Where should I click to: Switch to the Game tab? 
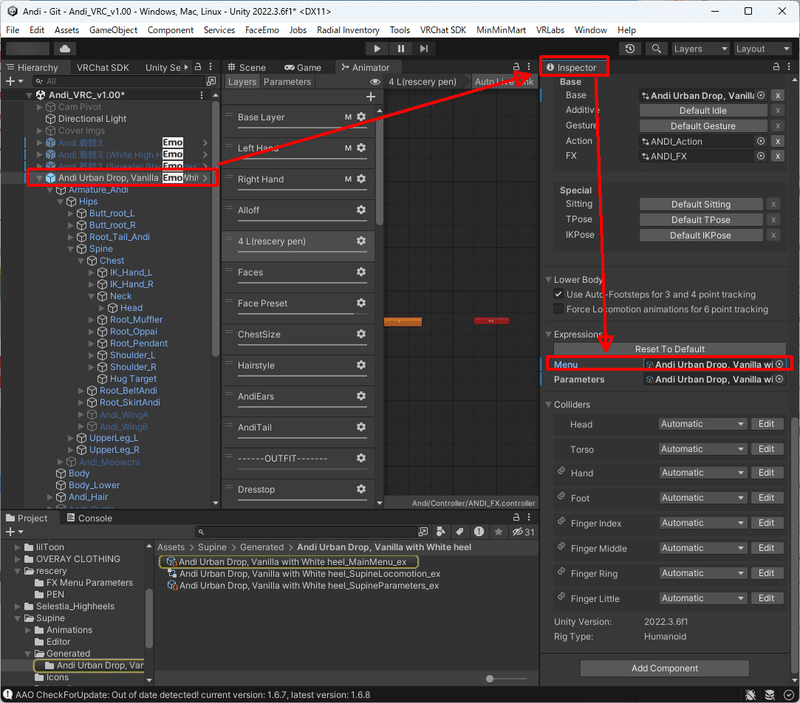click(x=303, y=67)
